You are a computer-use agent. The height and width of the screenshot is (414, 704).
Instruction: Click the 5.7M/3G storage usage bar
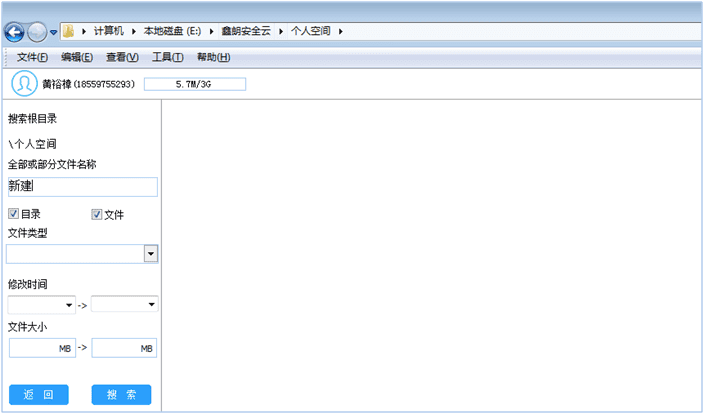[x=195, y=84]
